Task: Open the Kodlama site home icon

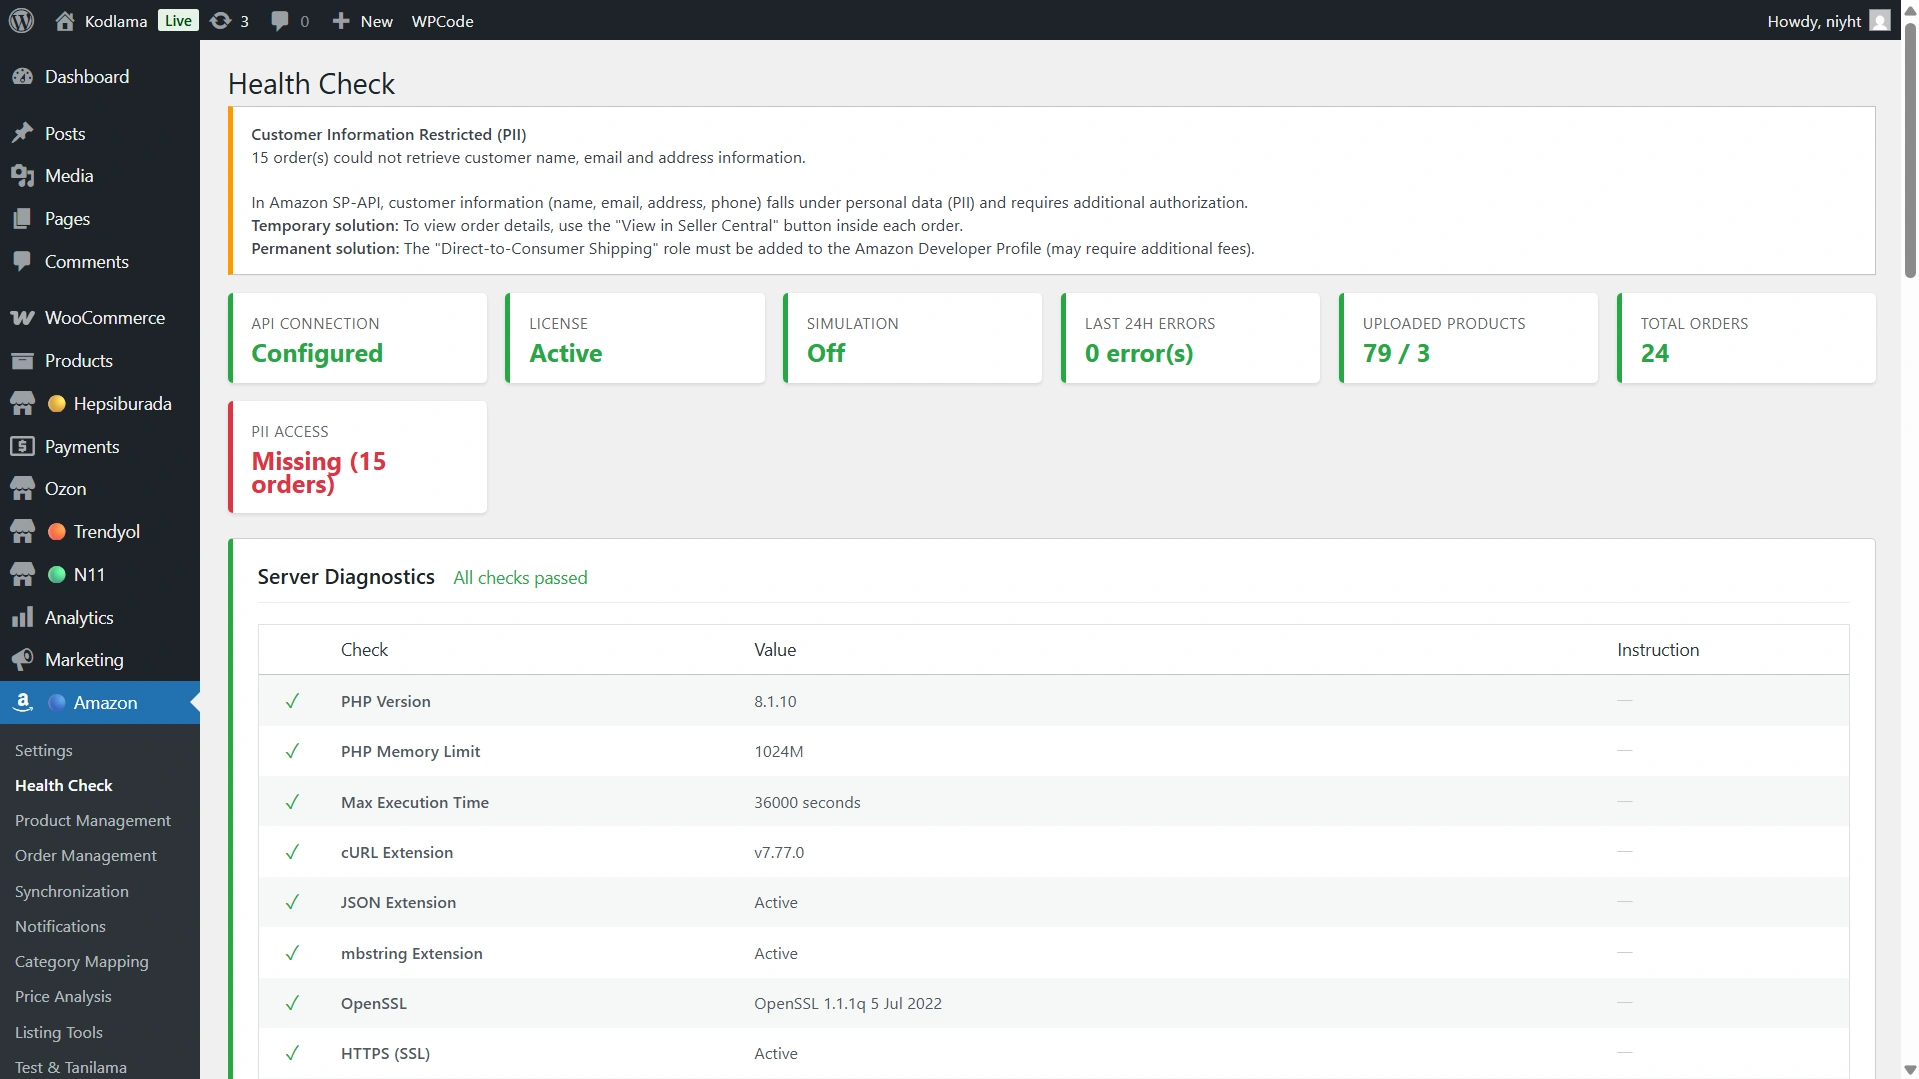Action: (x=65, y=21)
